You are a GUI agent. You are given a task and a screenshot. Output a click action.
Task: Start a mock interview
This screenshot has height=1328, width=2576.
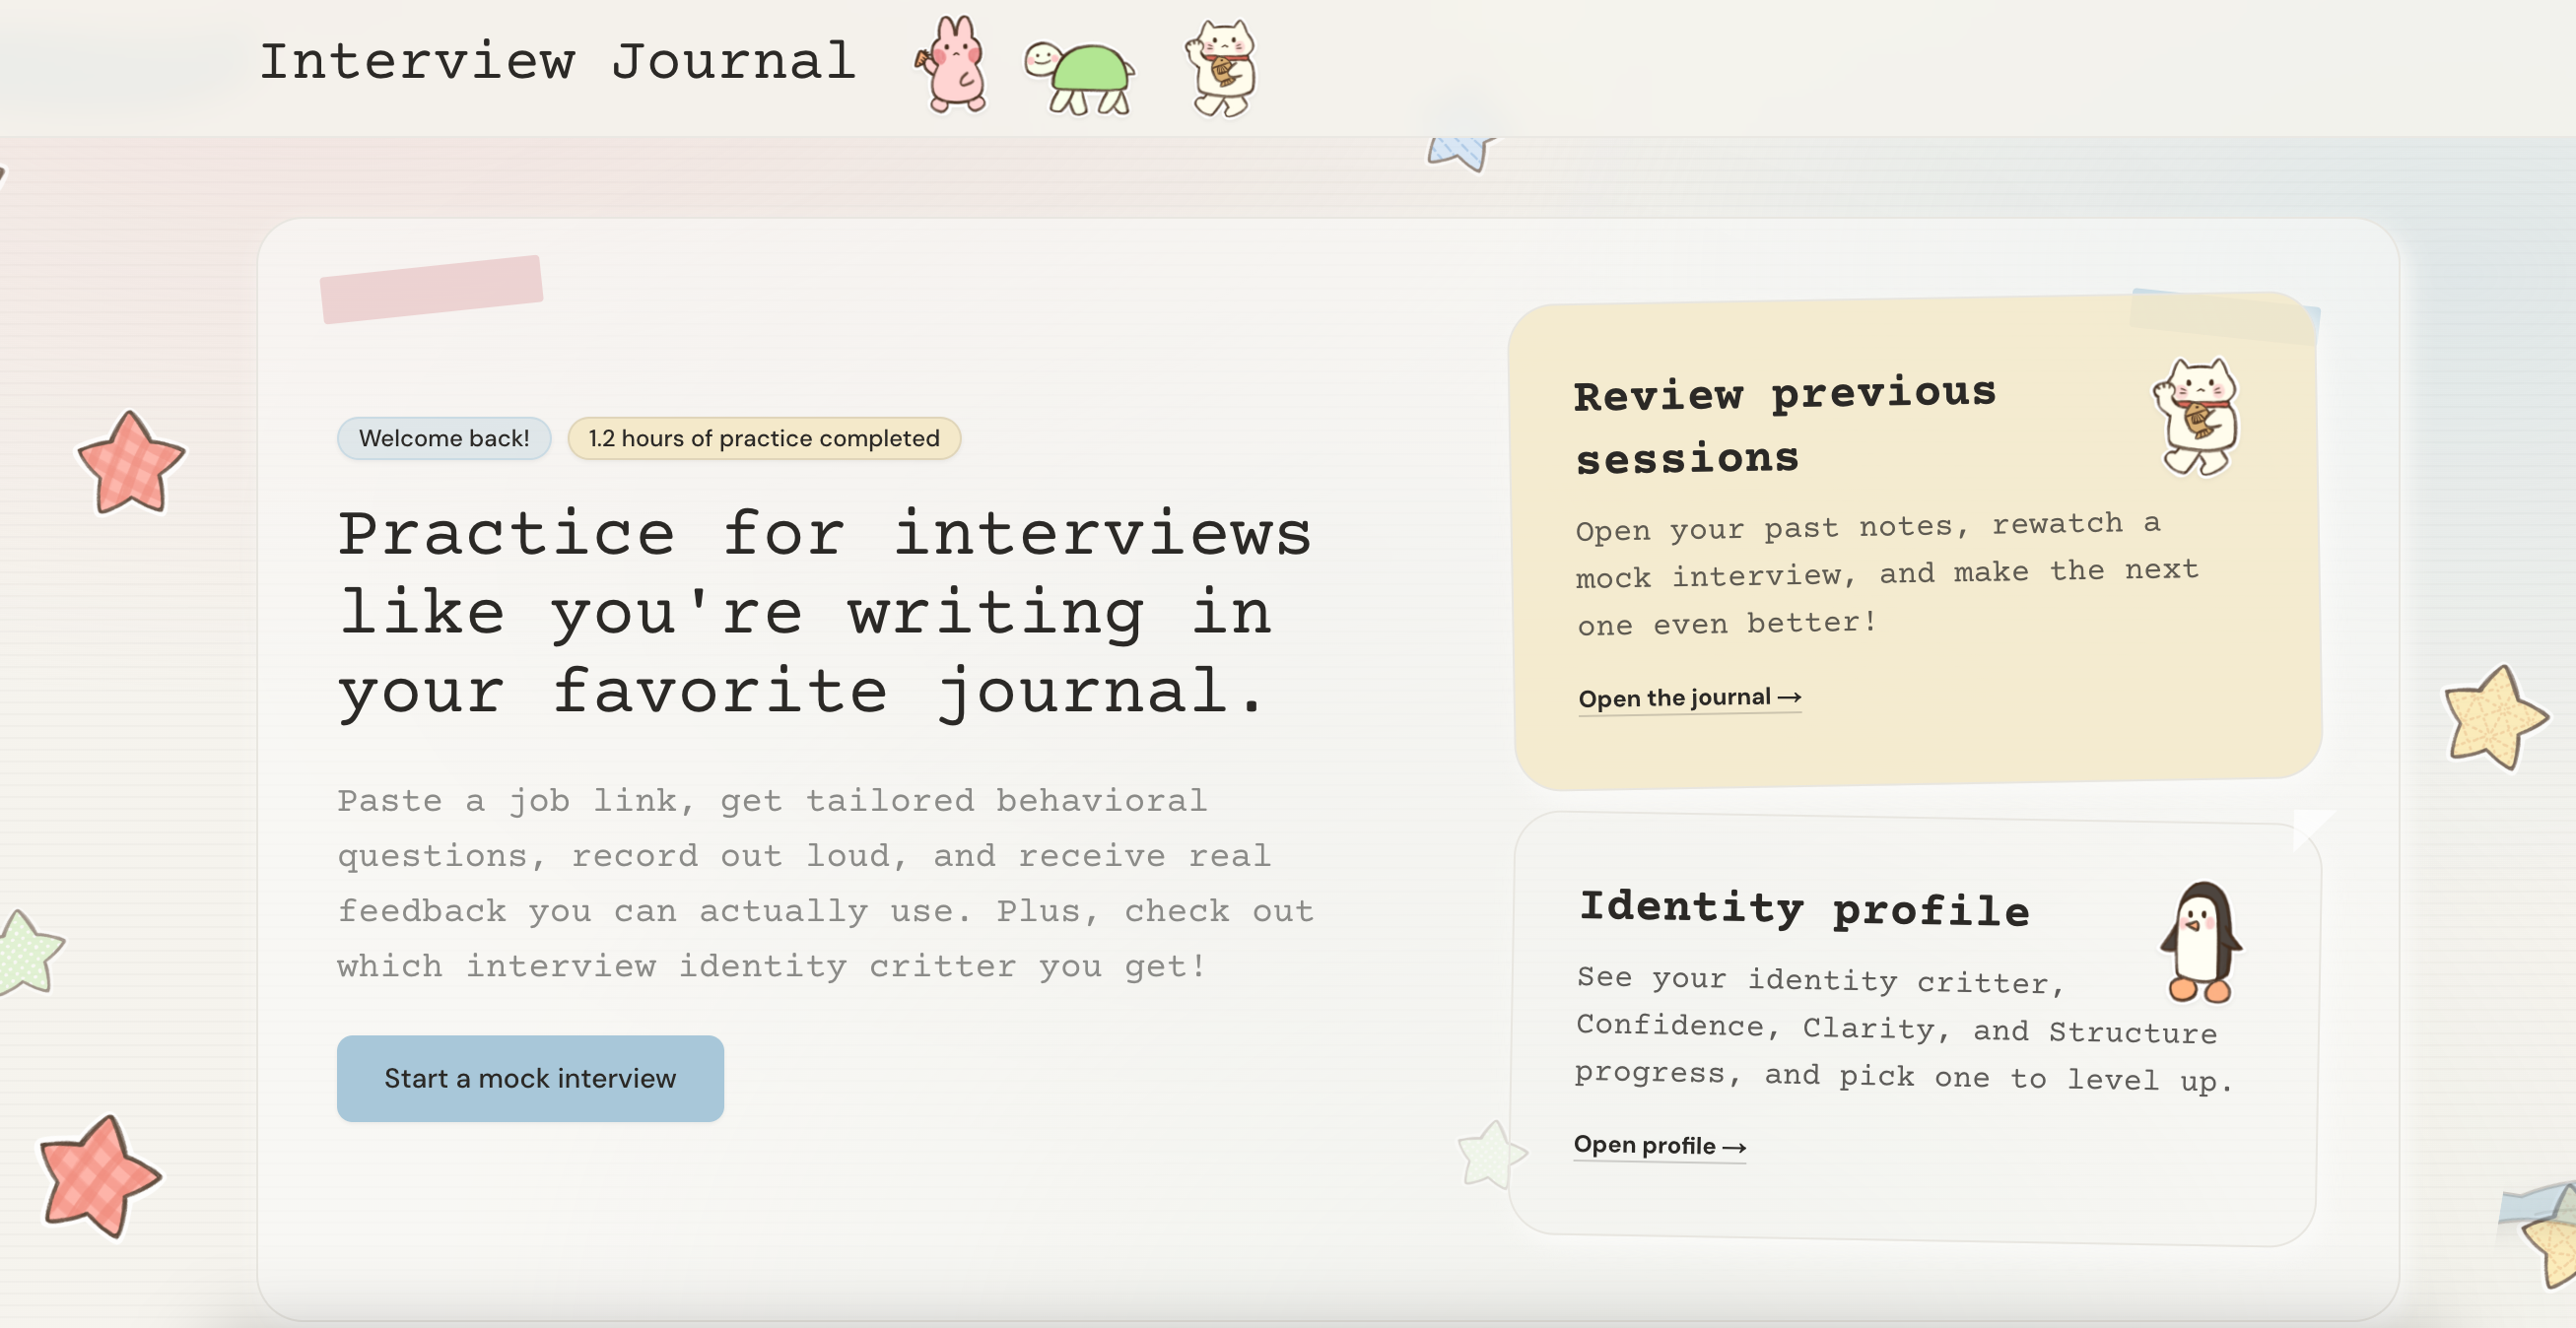(x=530, y=1078)
